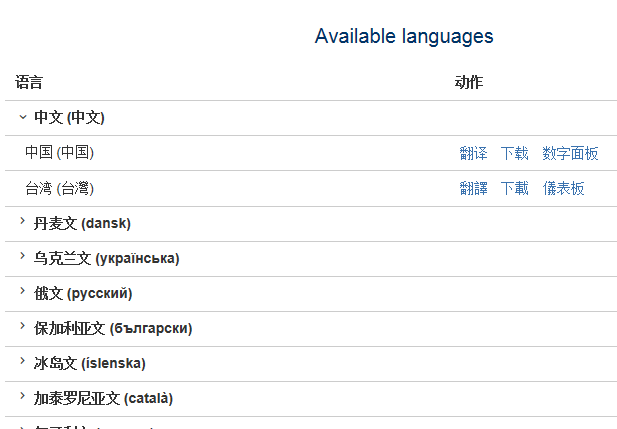Expand the 冰岛文 (íslenska) chevron
This screenshot has width=617, height=429.
click(22, 362)
